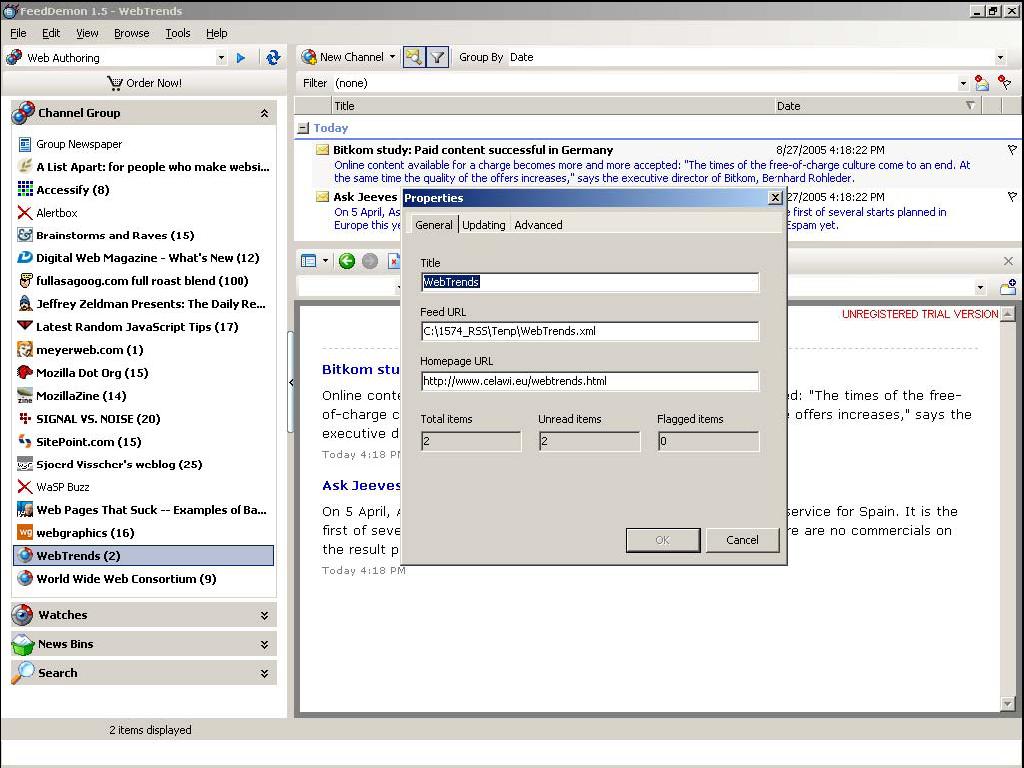
Task: Open the Group By Date dropdown
Action: [1000, 57]
